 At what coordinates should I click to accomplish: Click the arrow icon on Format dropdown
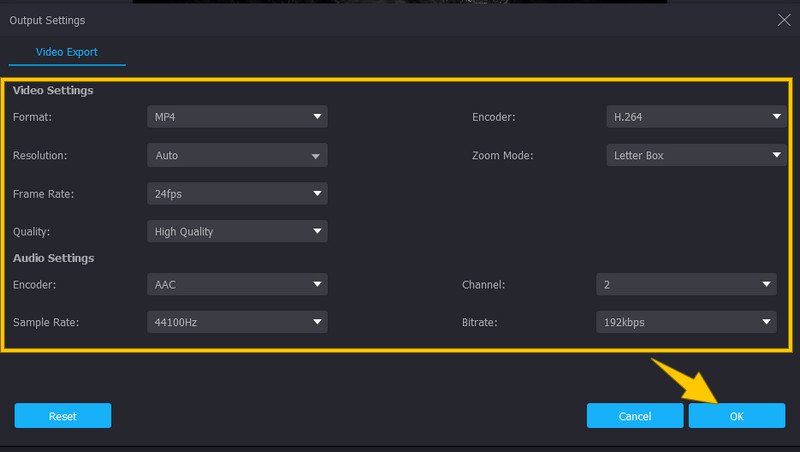pos(317,117)
